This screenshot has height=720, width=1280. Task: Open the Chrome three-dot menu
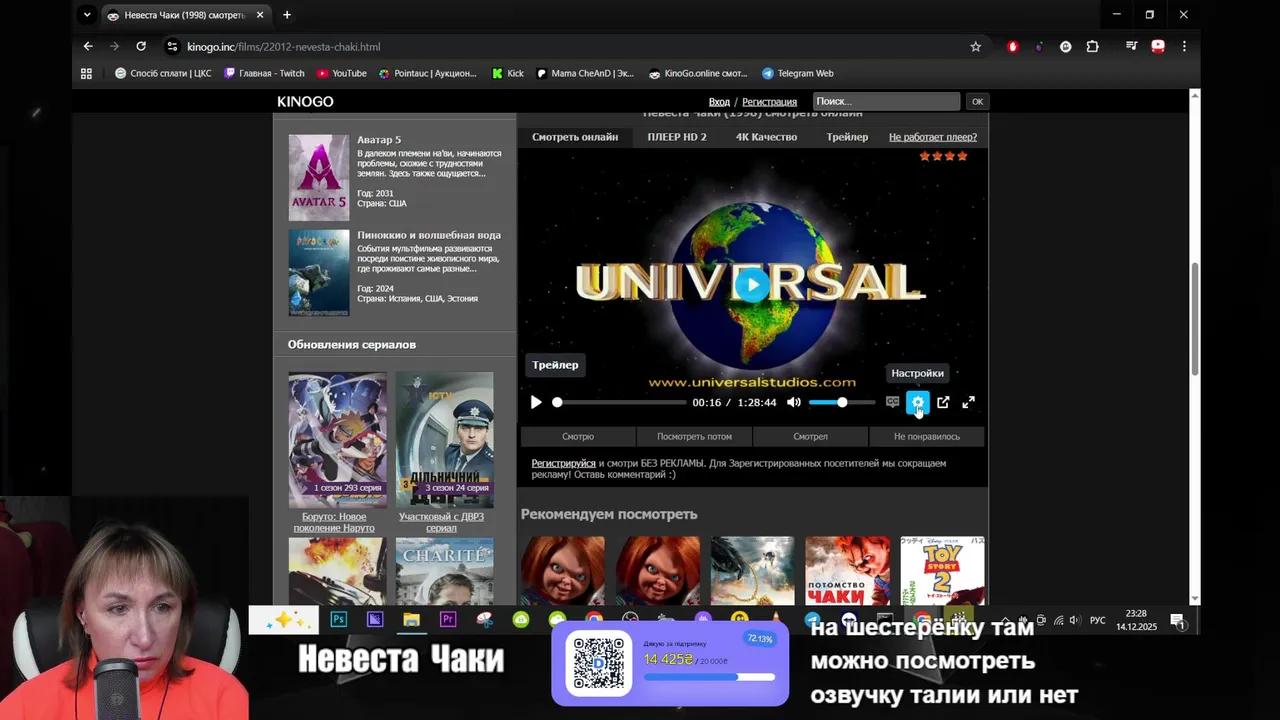click(1184, 46)
